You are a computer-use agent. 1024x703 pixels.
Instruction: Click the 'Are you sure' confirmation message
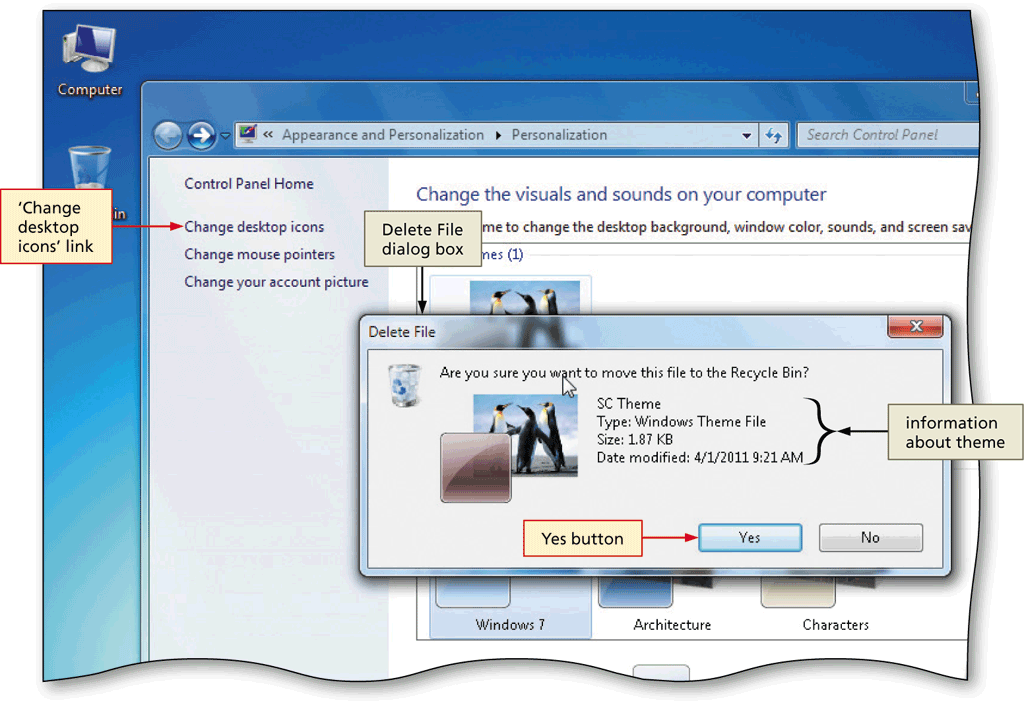(624, 372)
